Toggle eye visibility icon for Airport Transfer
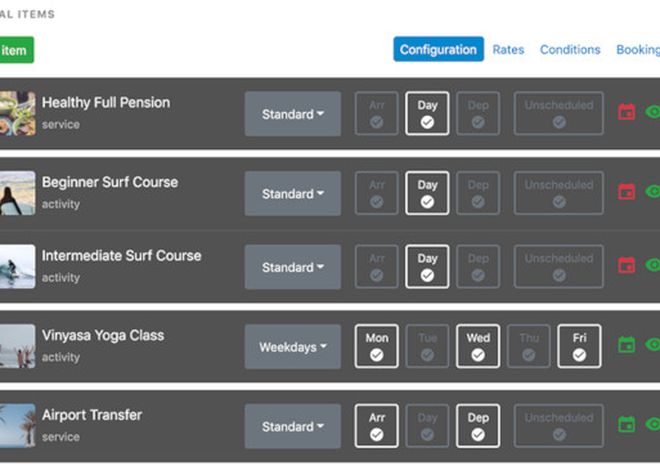Image resolution: width=660 pixels, height=470 pixels. tap(653, 425)
